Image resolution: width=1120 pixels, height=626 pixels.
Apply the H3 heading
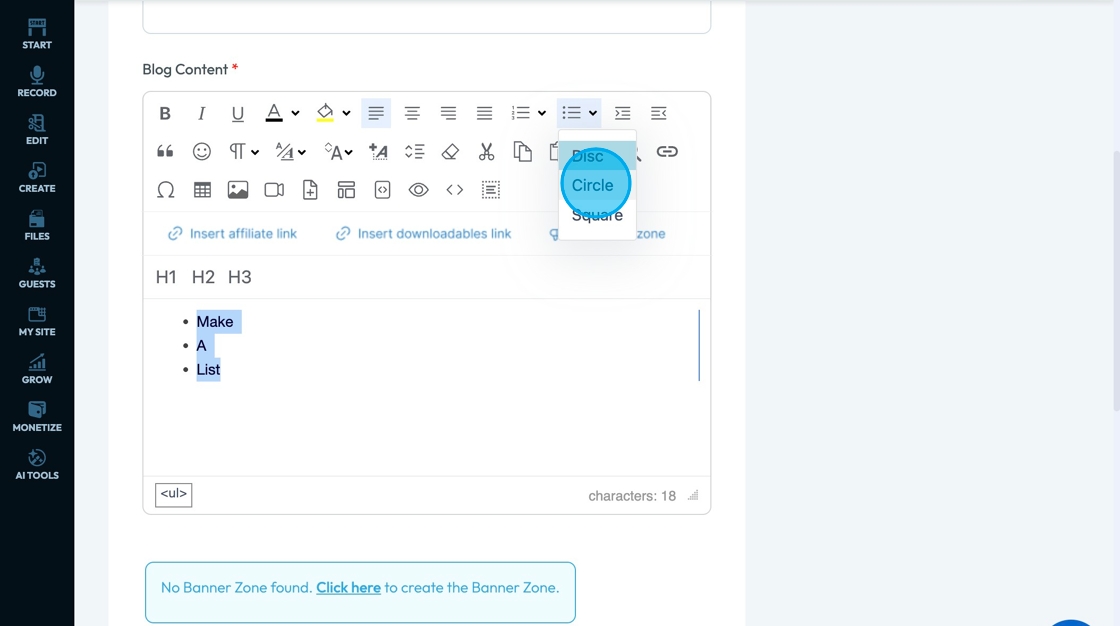click(239, 277)
